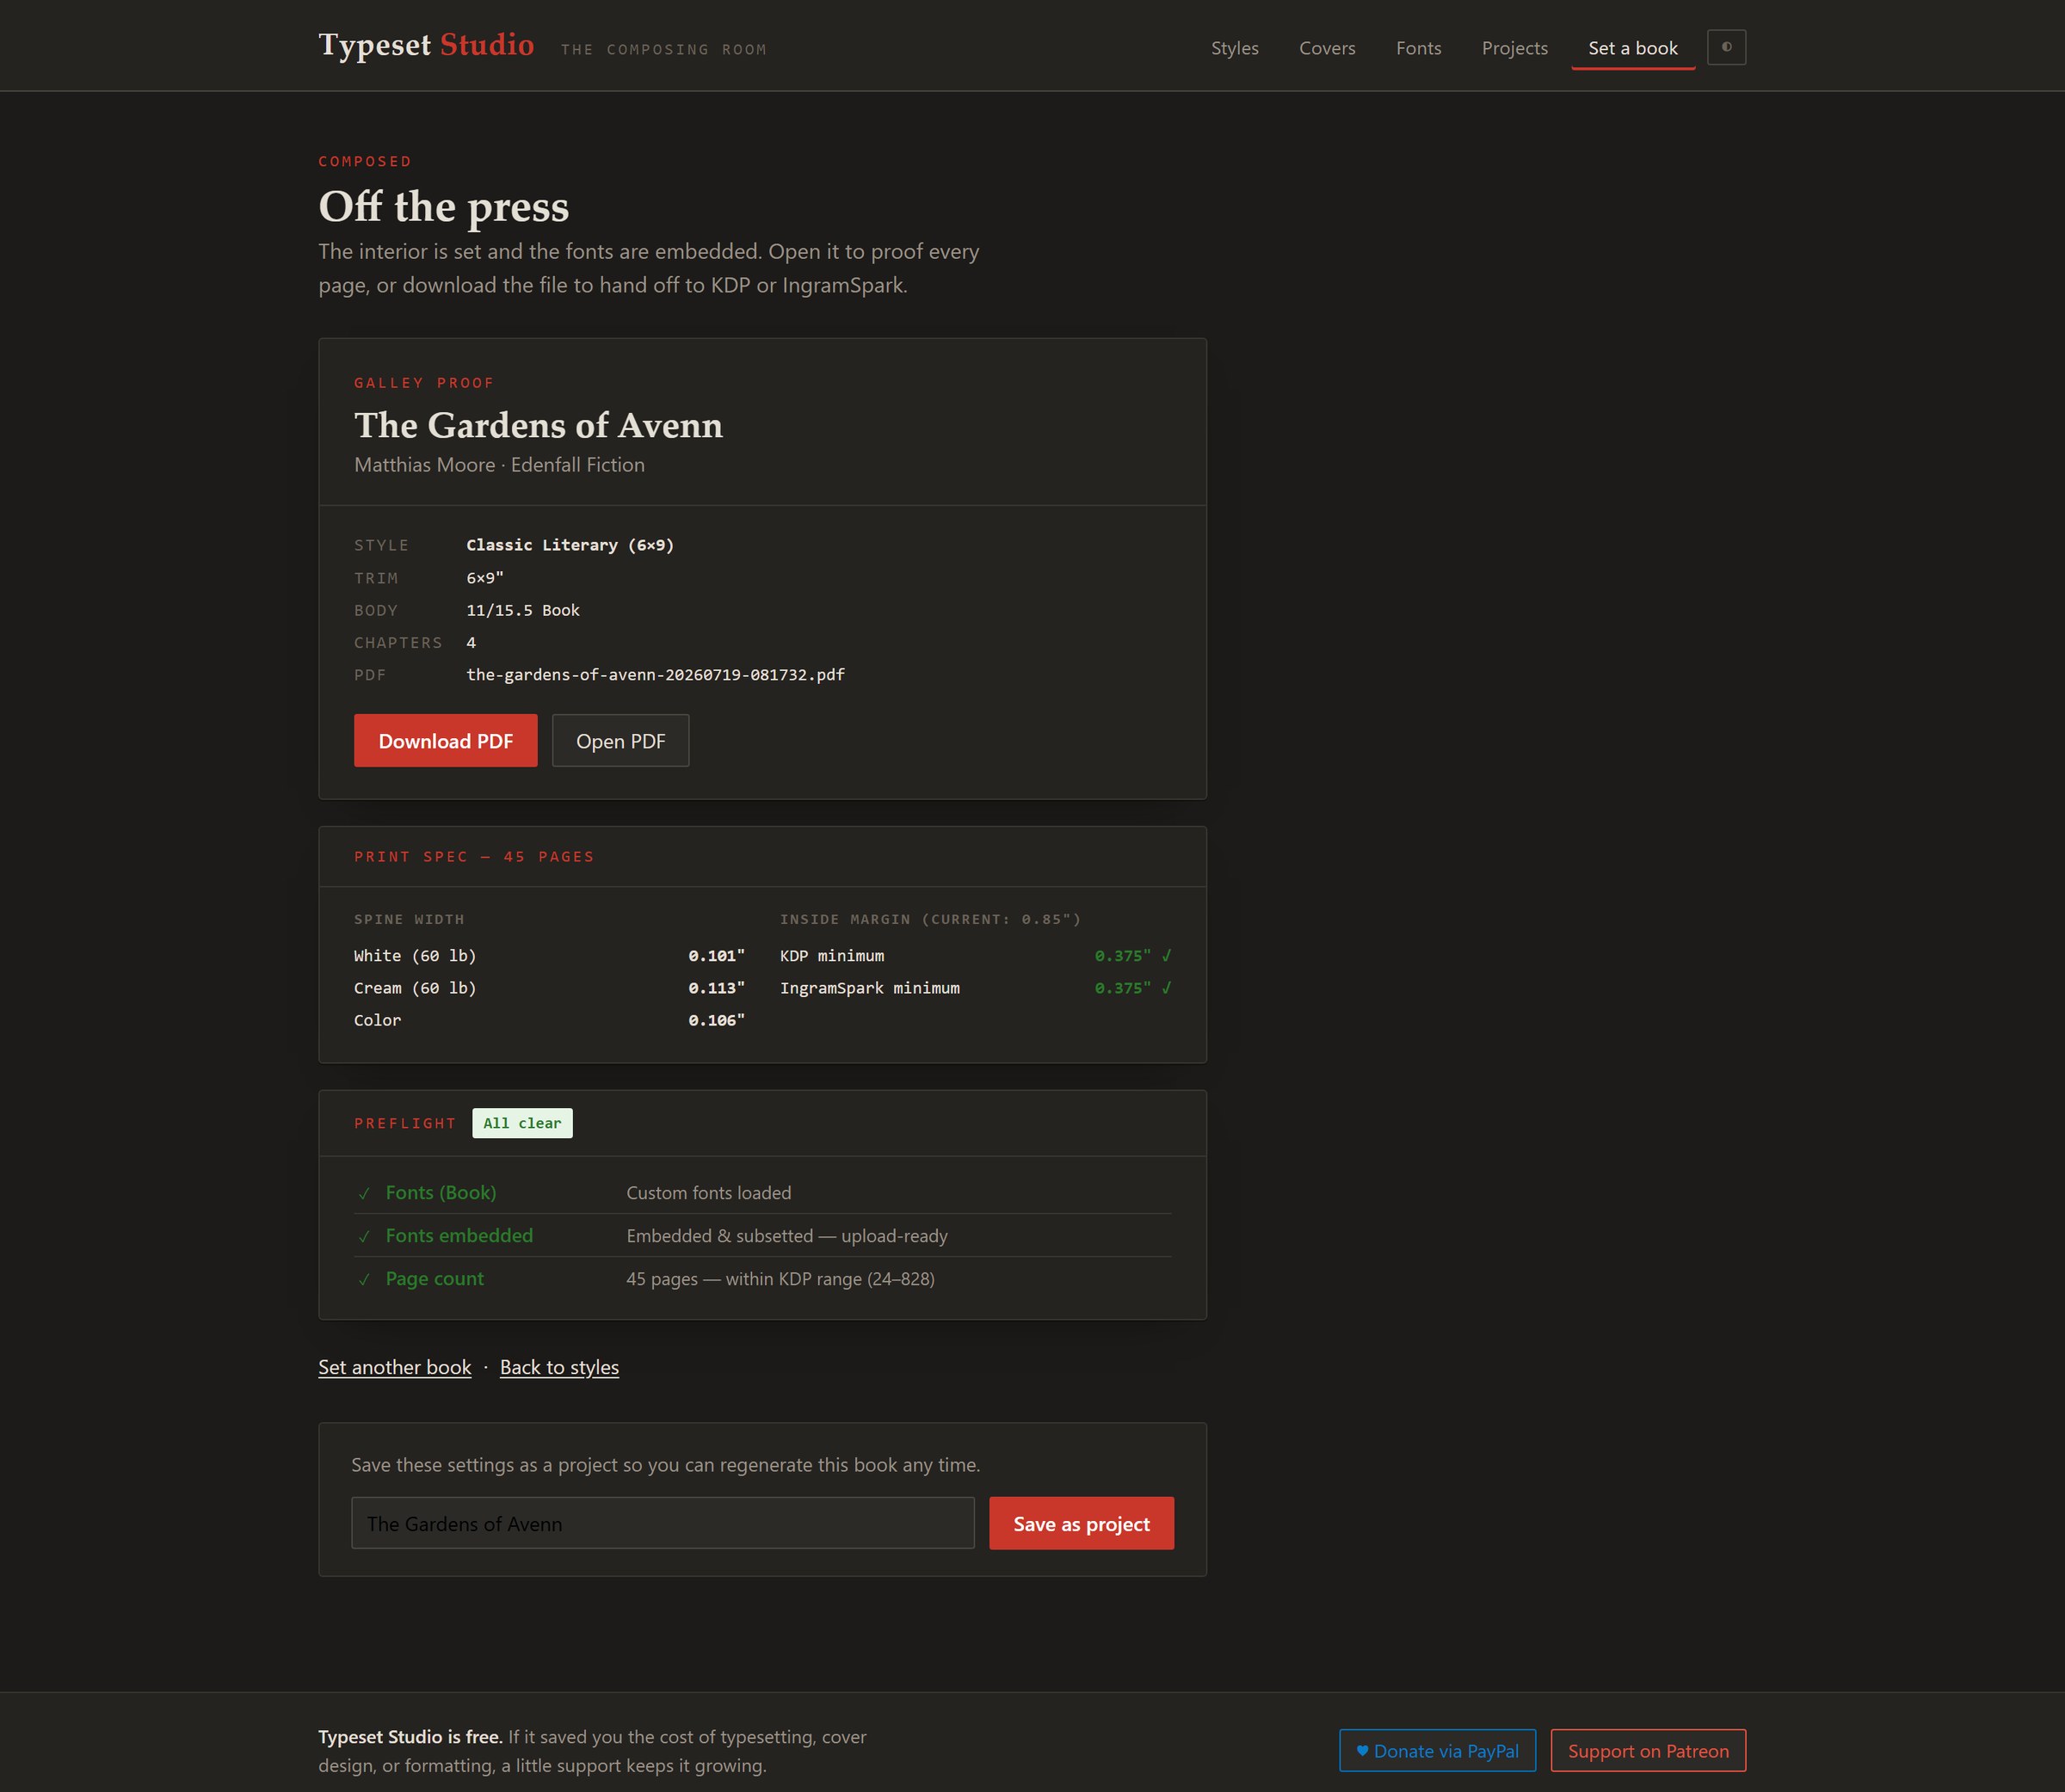Click the 6×9" trim value

pos(485,578)
